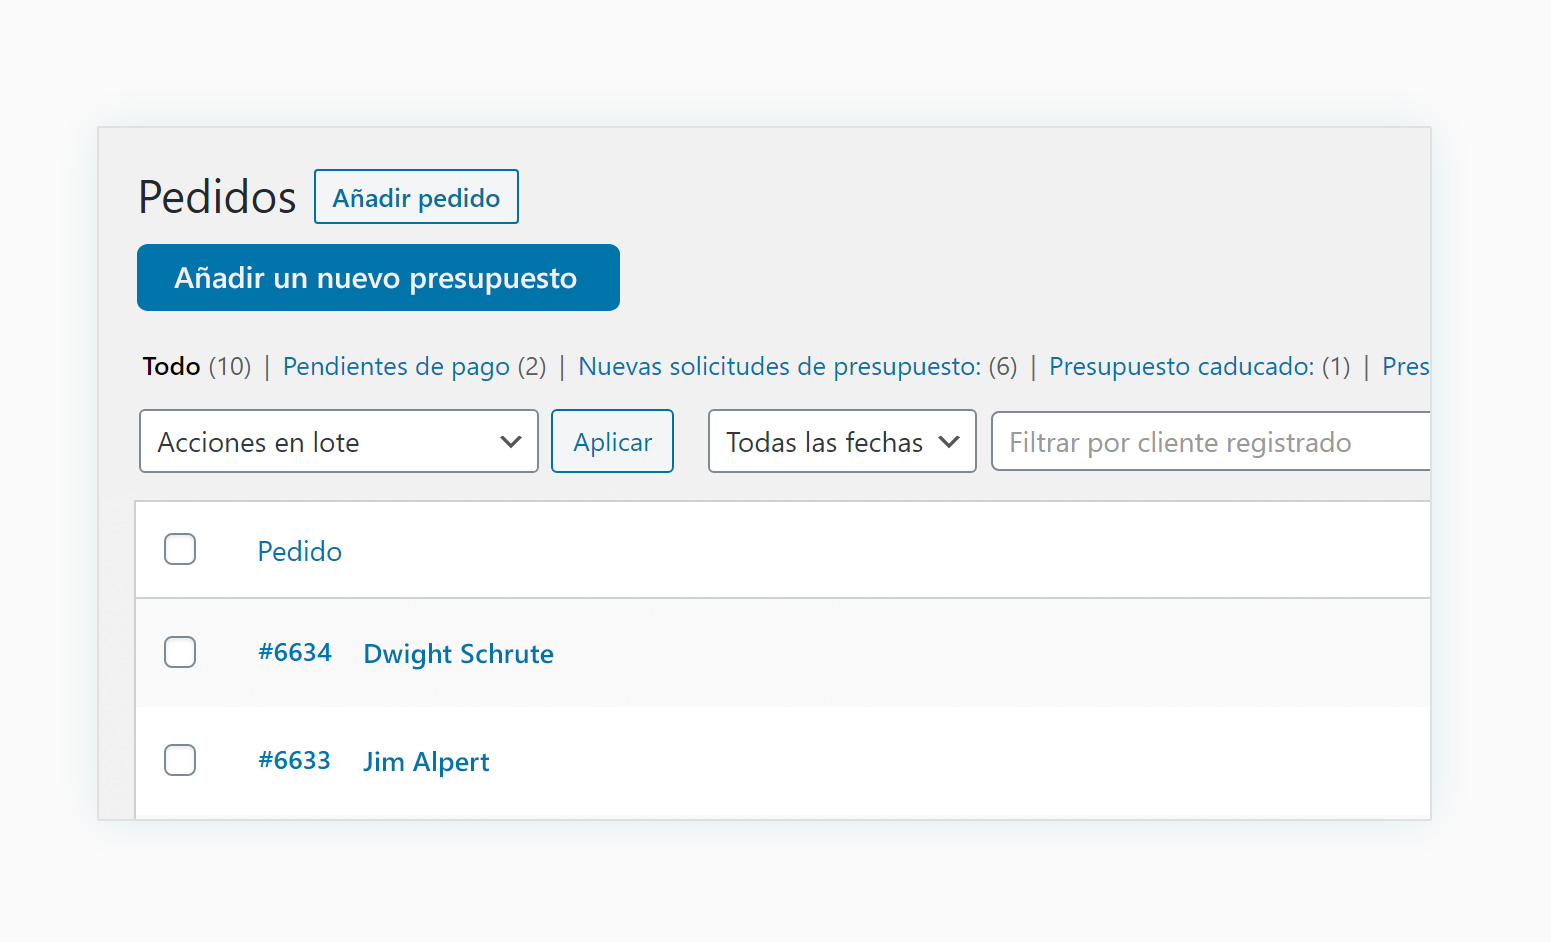The image size is (1551, 942).
Task: Expand the Acciones en lote dropdown
Action: coord(339,441)
